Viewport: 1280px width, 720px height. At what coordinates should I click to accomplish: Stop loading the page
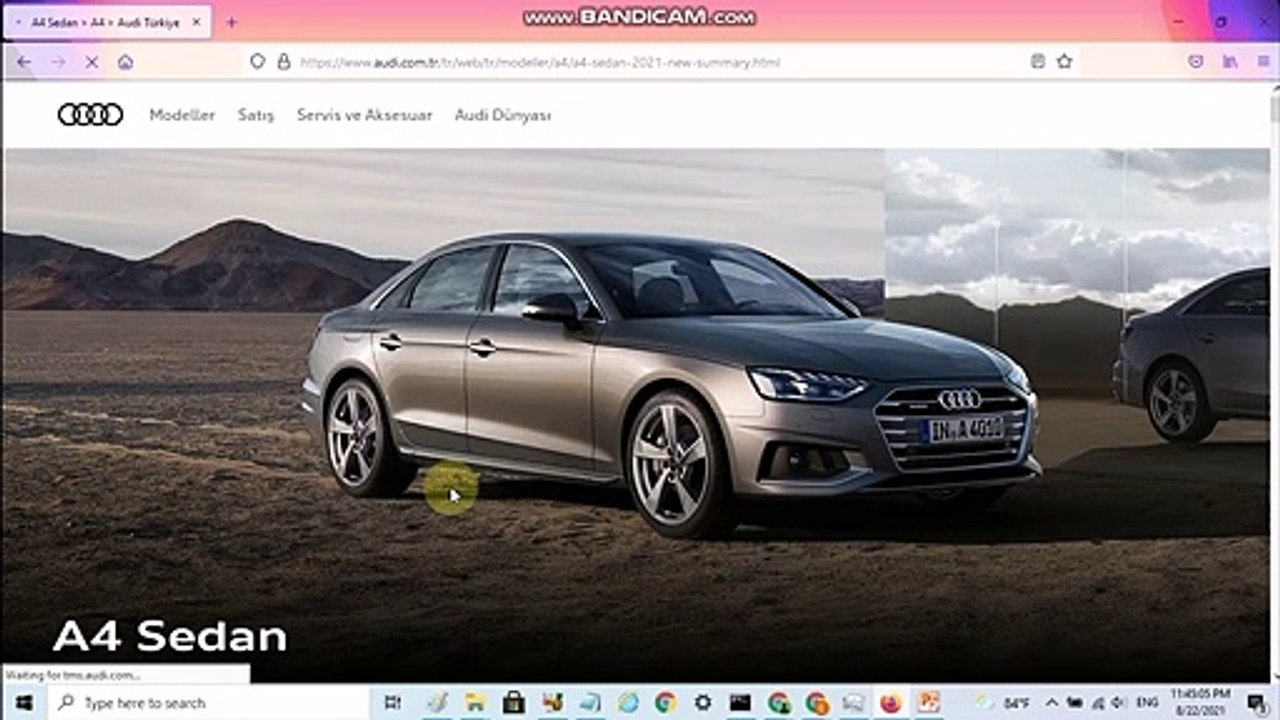click(91, 62)
